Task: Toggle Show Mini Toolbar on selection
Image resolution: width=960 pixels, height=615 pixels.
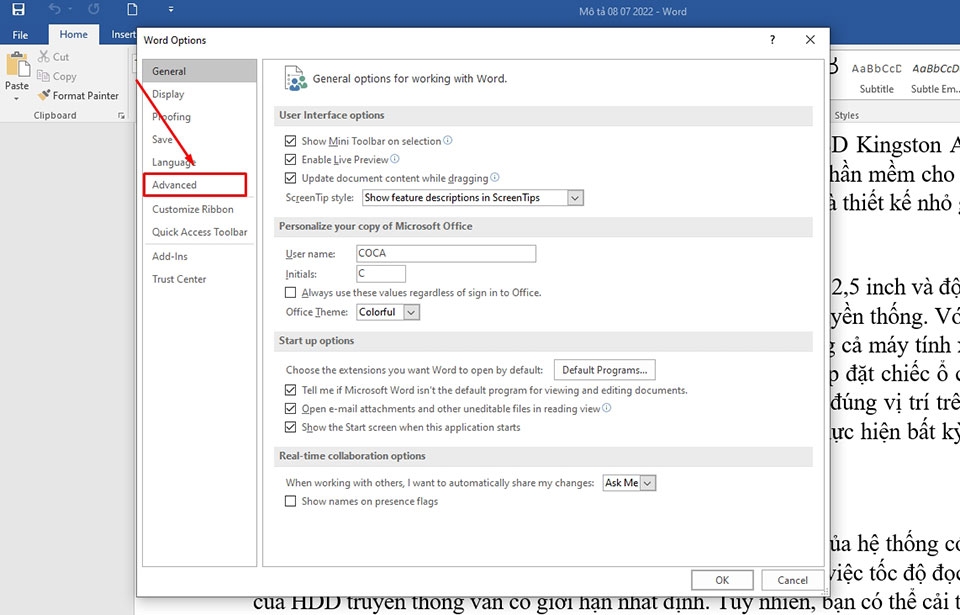Action: [290, 141]
